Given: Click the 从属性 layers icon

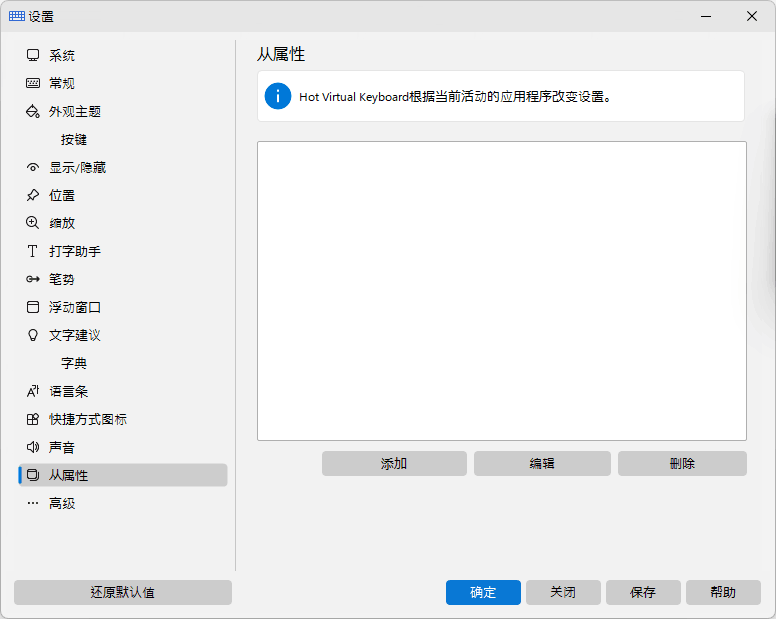Looking at the screenshot, I should 33,475.
